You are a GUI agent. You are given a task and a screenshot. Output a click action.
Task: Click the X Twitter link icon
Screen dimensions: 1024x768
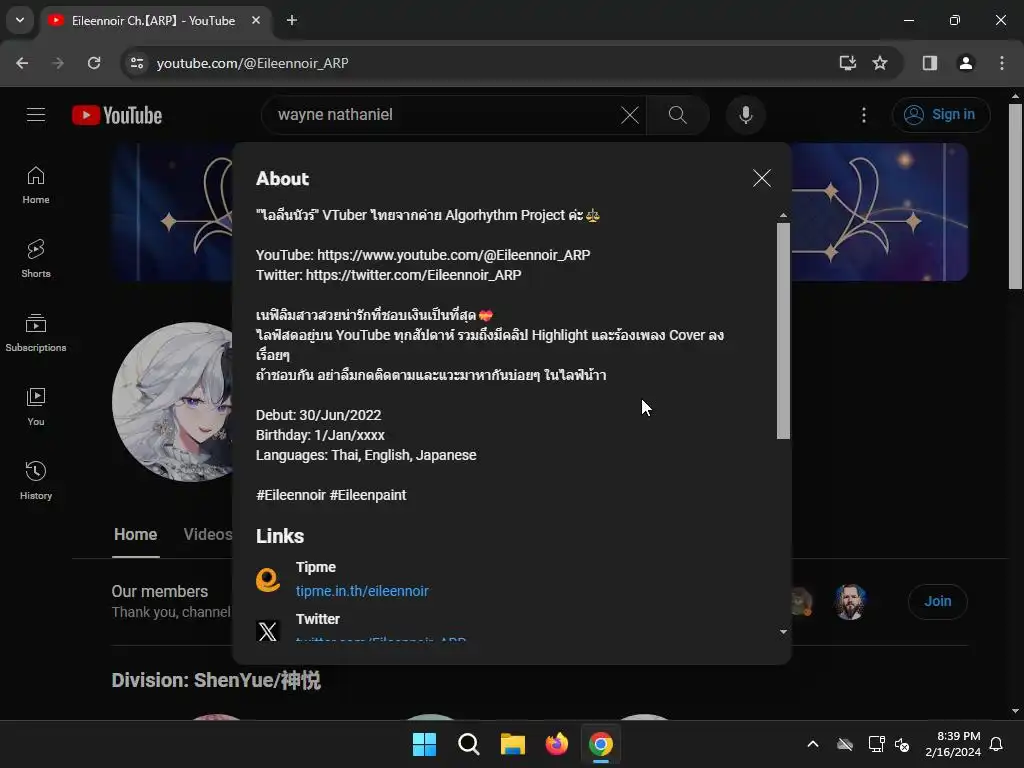[268, 631]
